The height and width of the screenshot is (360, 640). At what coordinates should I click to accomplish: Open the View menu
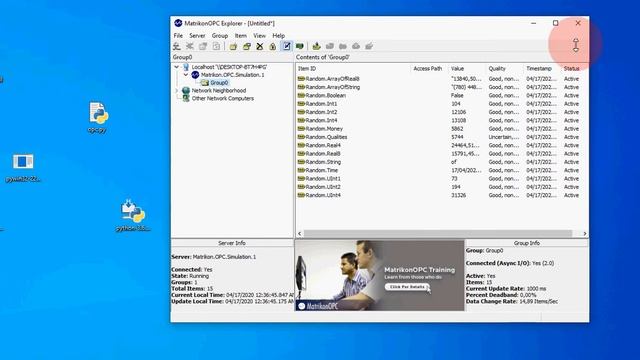point(259,36)
